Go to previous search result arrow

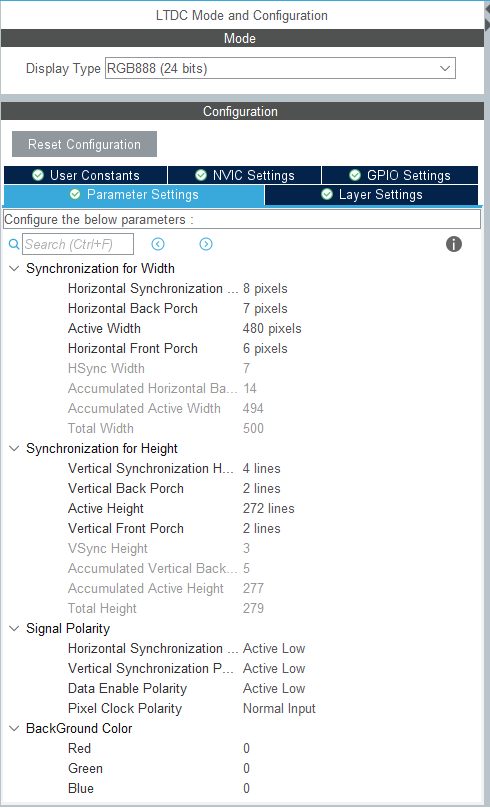coord(158,244)
